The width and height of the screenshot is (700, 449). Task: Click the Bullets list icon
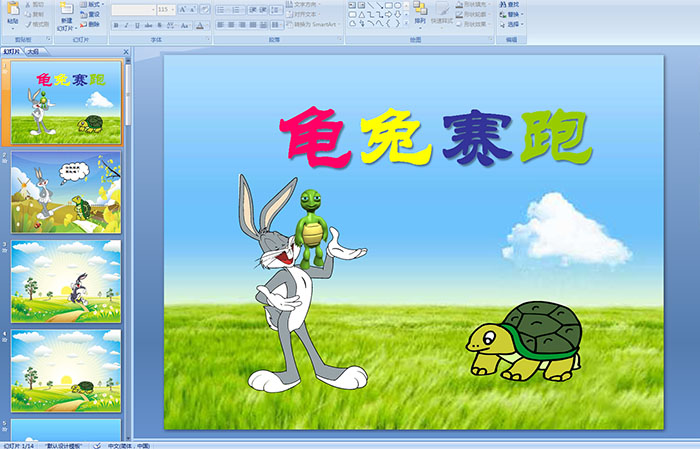[x=223, y=10]
